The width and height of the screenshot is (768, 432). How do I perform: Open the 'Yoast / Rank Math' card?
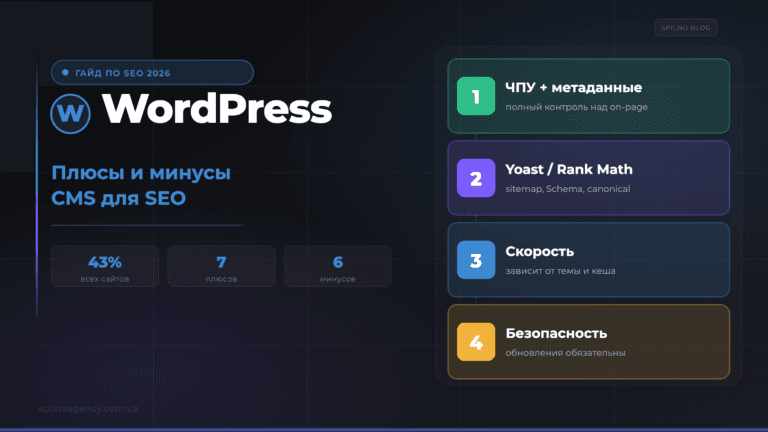[589, 178]
